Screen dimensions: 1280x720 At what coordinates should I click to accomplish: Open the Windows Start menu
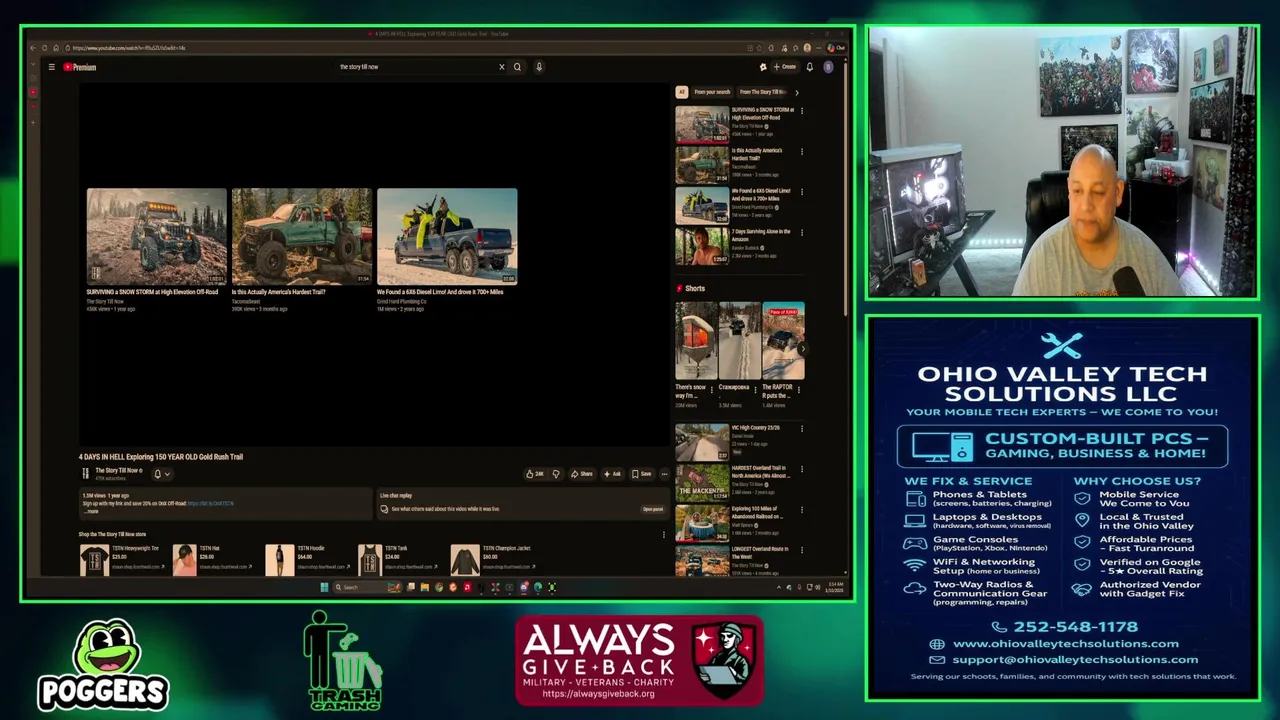pos(324,587)
